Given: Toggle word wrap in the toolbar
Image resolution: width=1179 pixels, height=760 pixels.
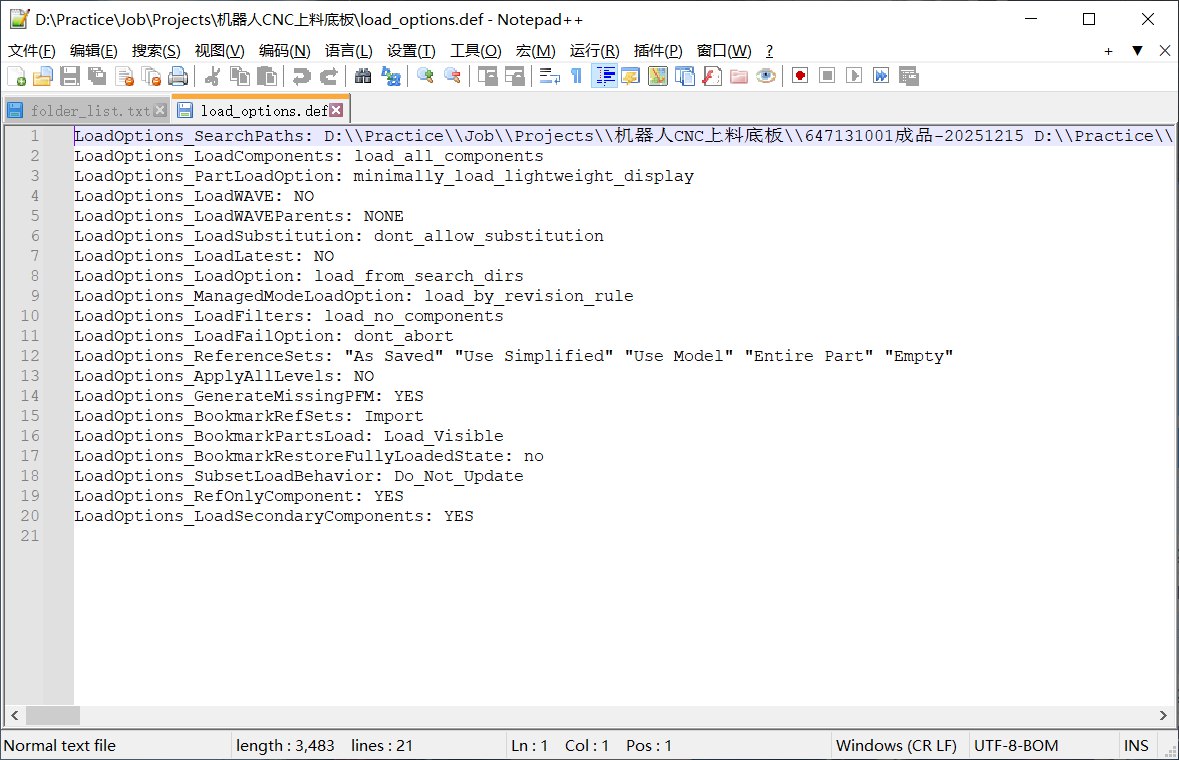Looking at the screenshot, I should pyautogui.click(x=549, y=76).
